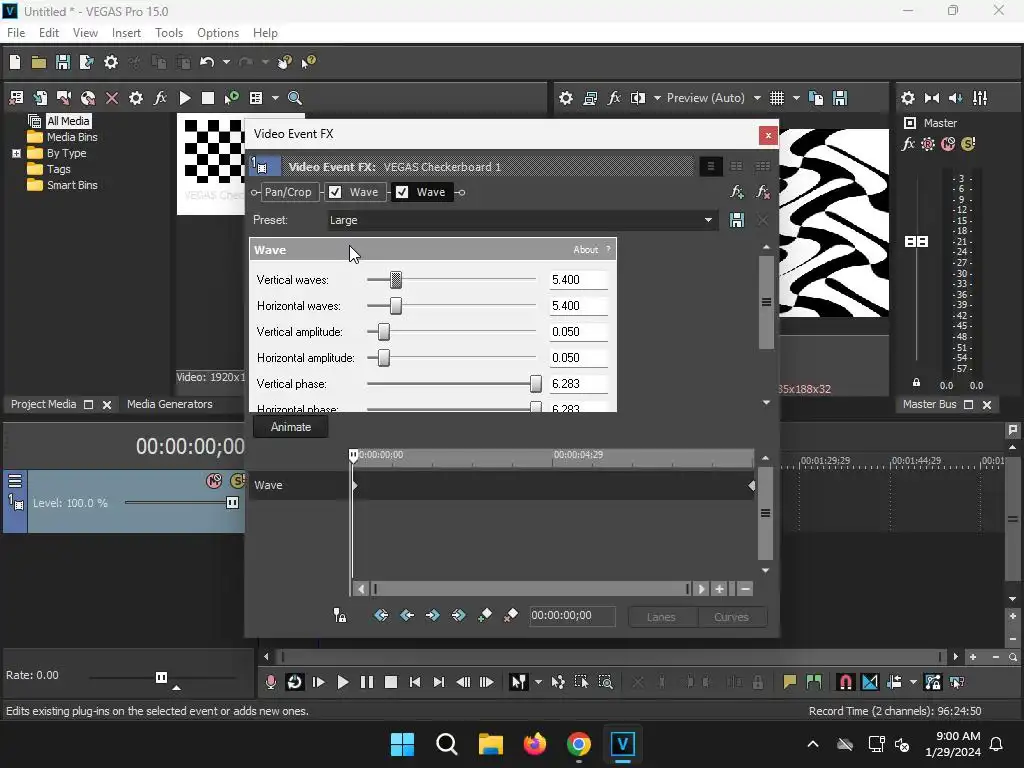
Task: Open the Insert menu
Action: 126,33
